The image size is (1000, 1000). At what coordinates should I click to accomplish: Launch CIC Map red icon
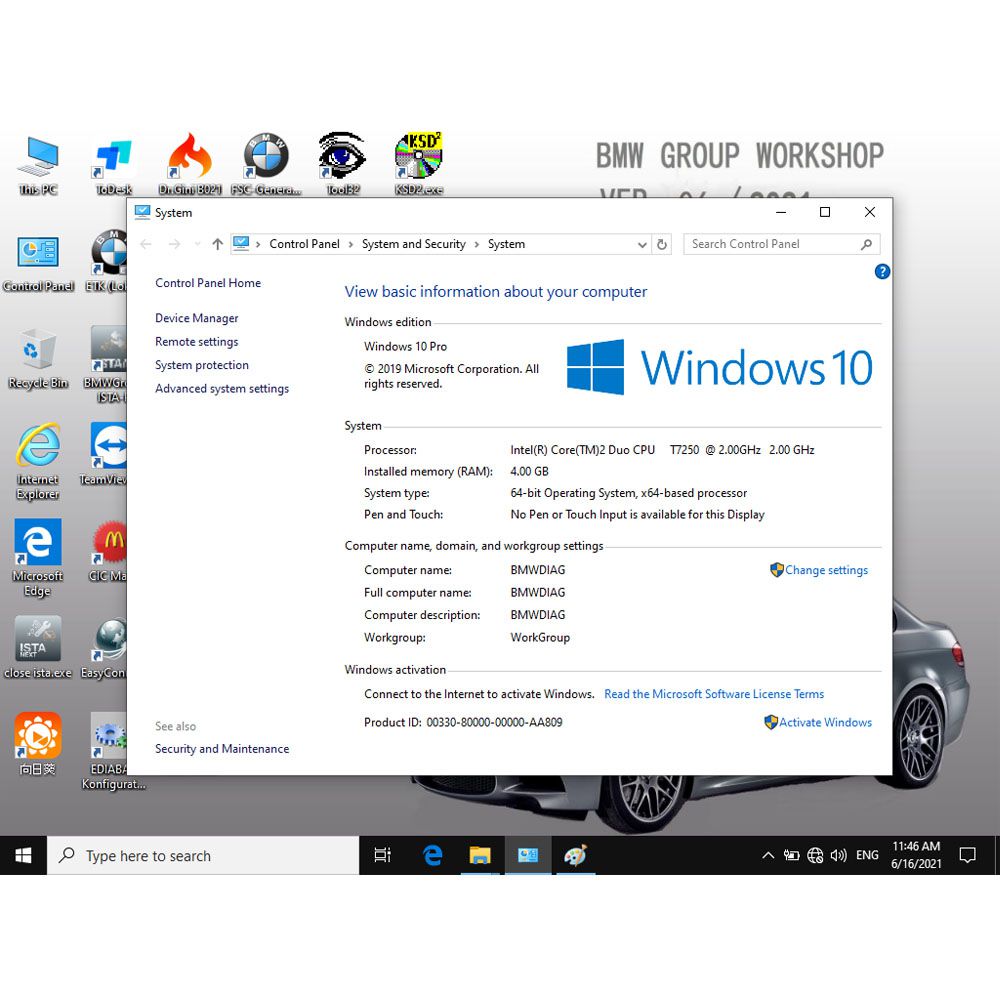click(x=108, y=551)
